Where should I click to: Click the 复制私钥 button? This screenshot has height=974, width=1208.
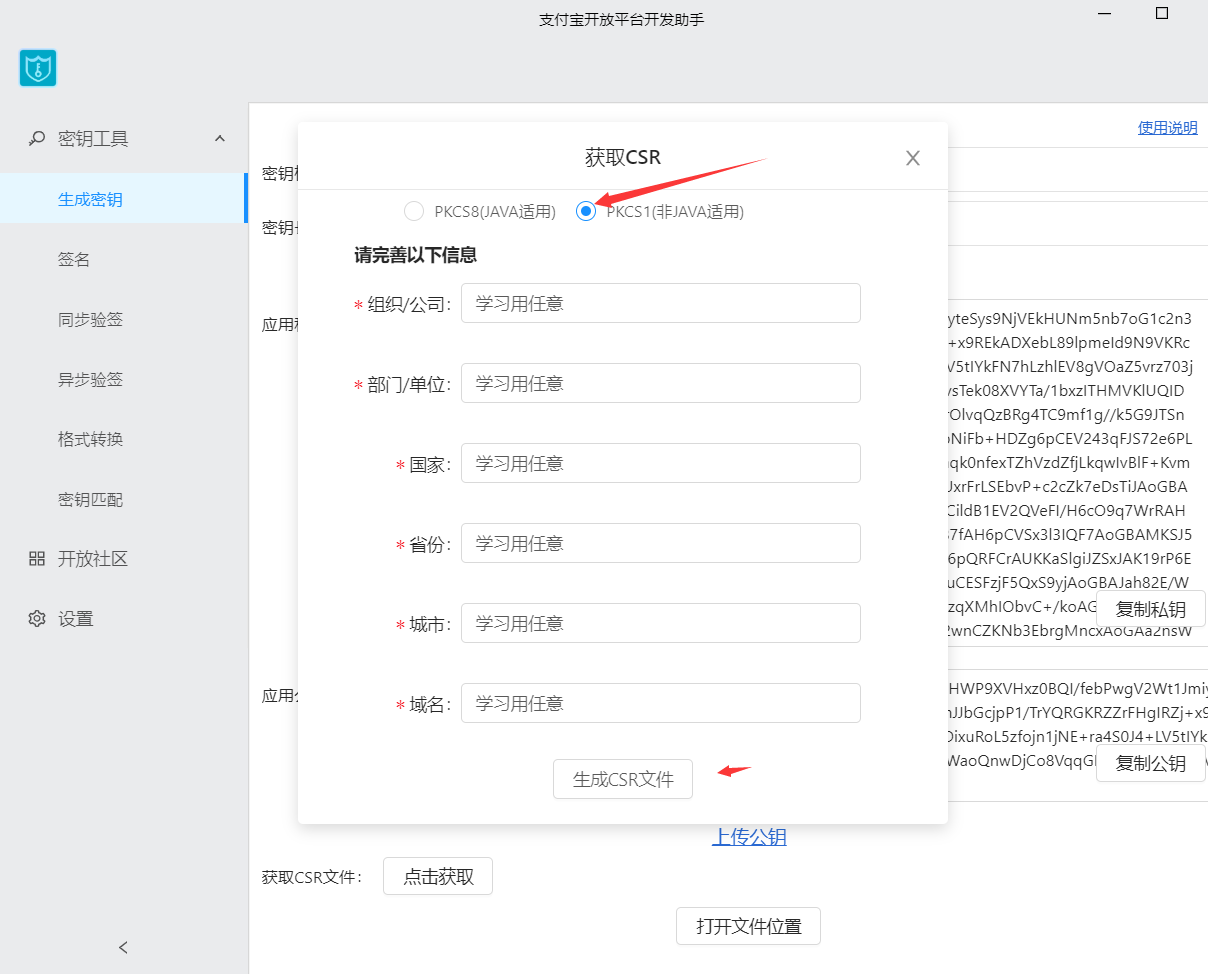point(1151,609)
